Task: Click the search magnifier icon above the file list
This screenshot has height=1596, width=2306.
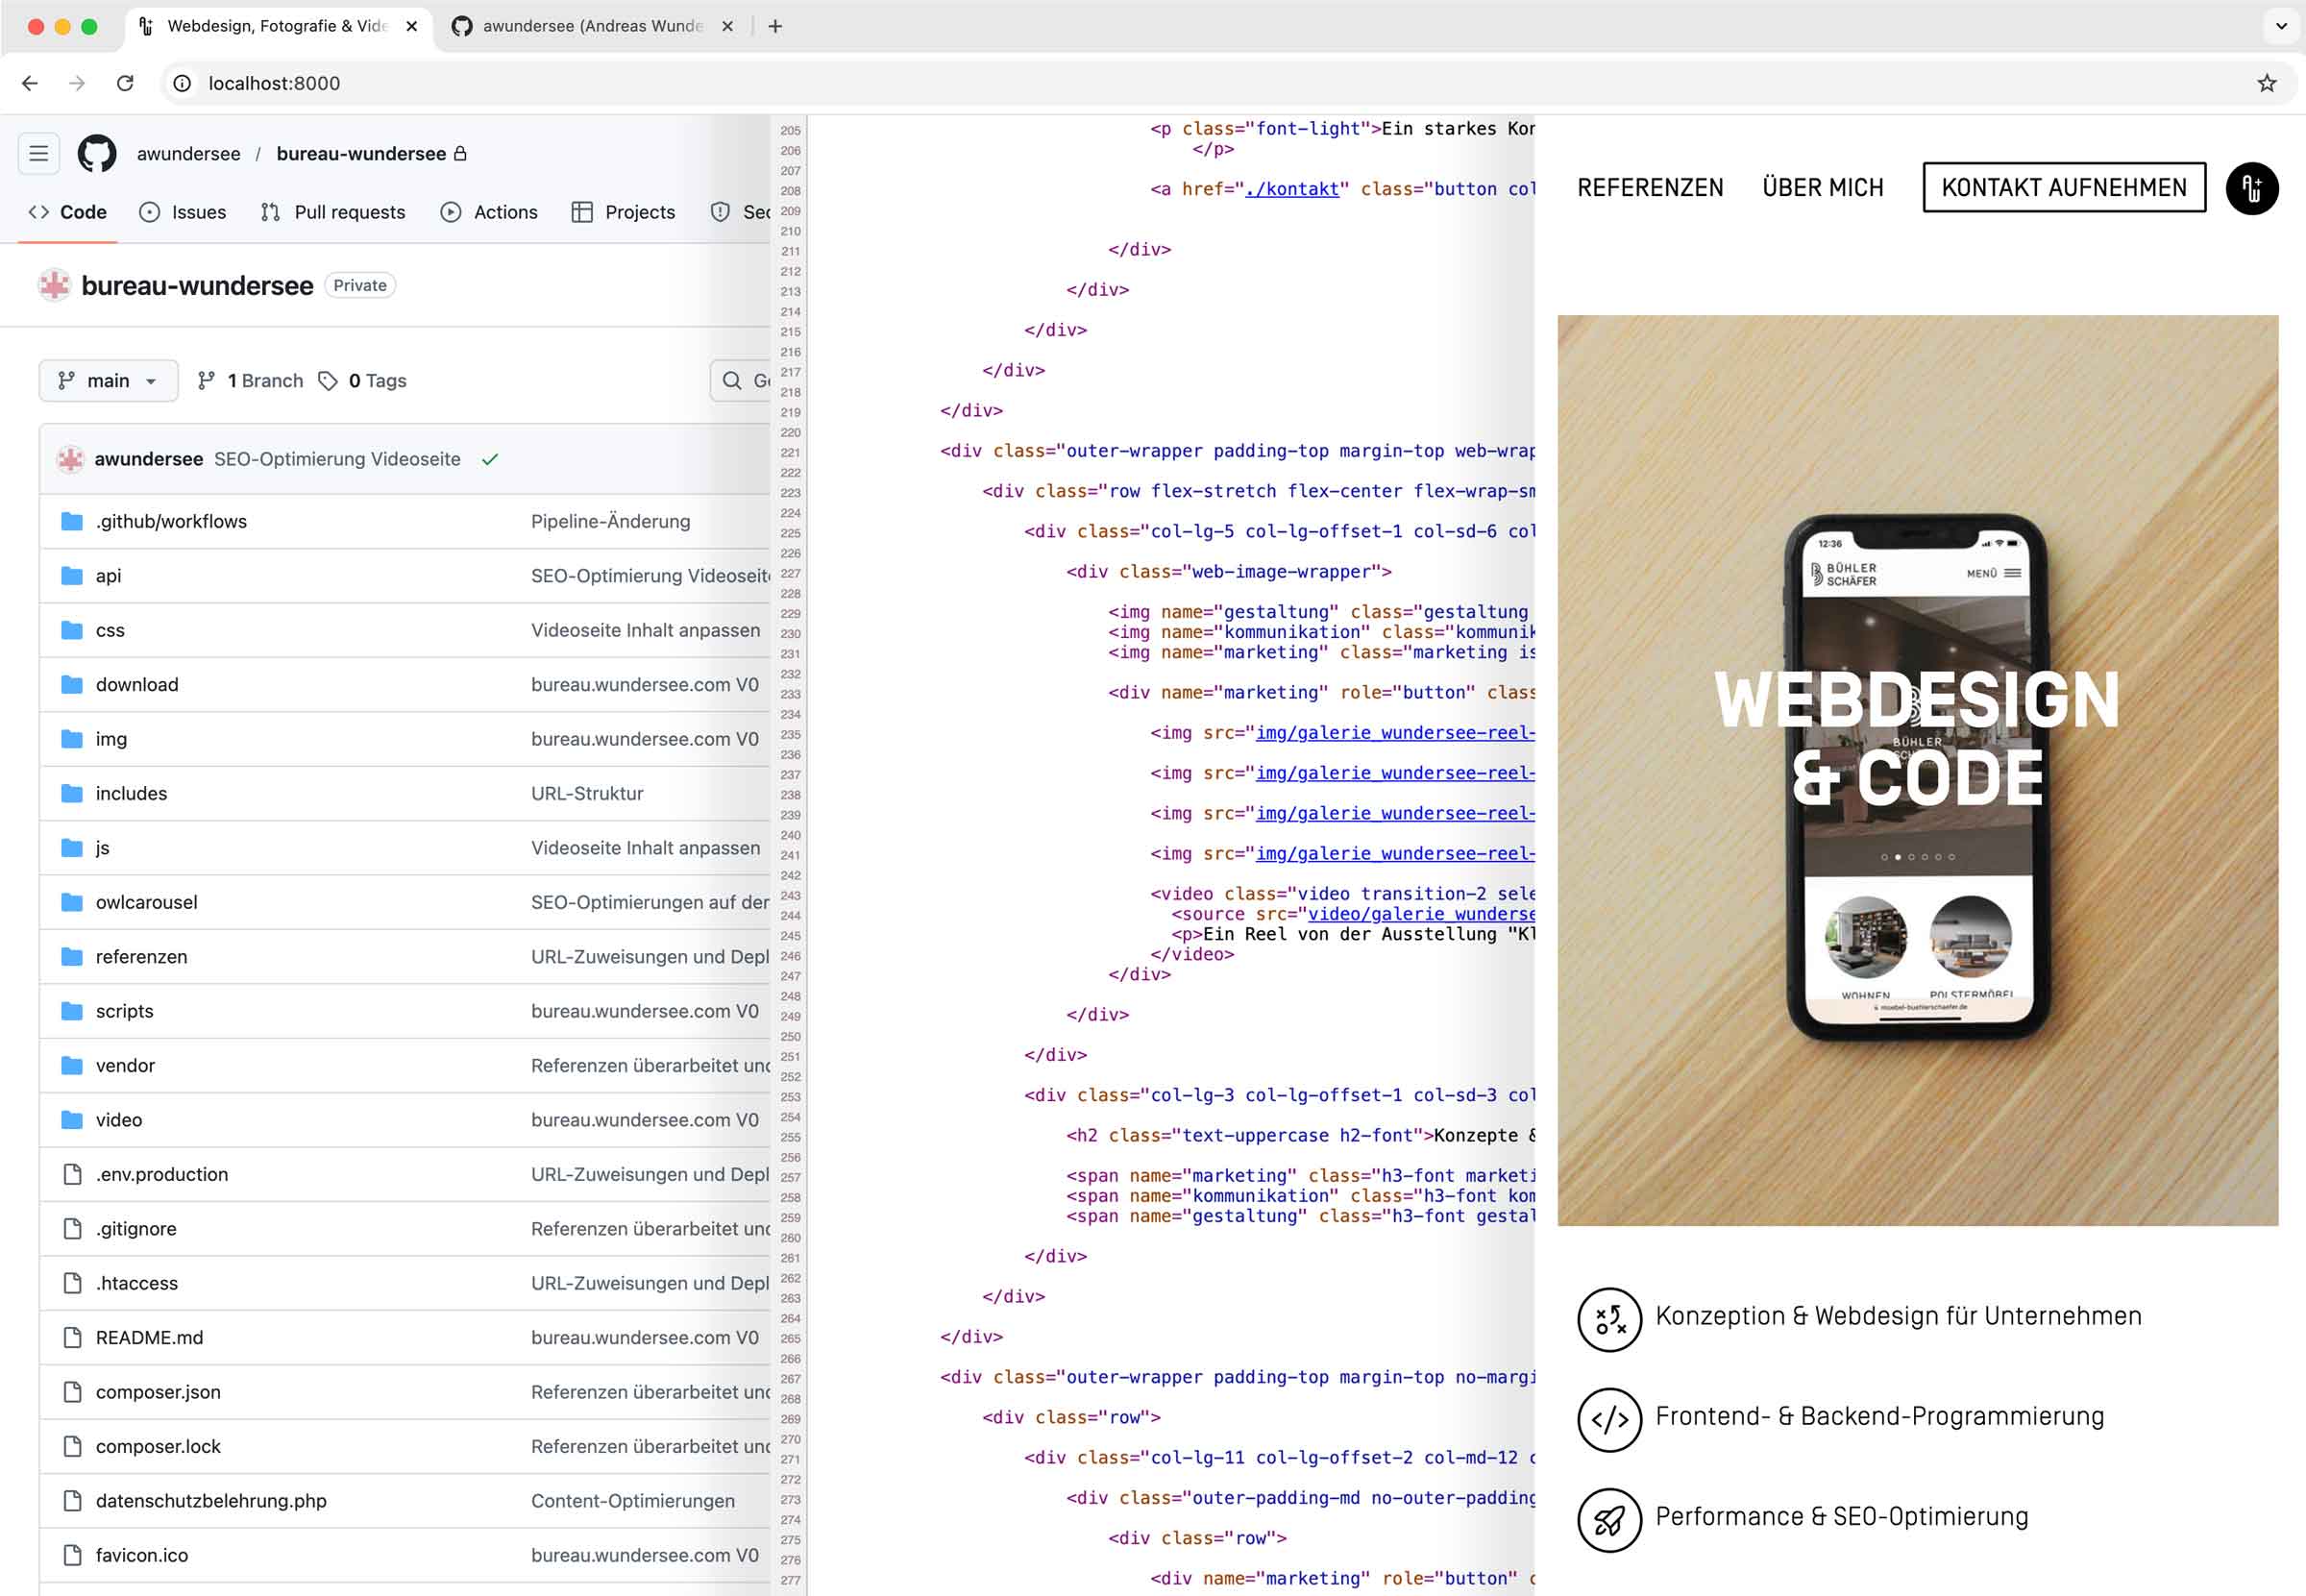Action: [x=731, y=381]
